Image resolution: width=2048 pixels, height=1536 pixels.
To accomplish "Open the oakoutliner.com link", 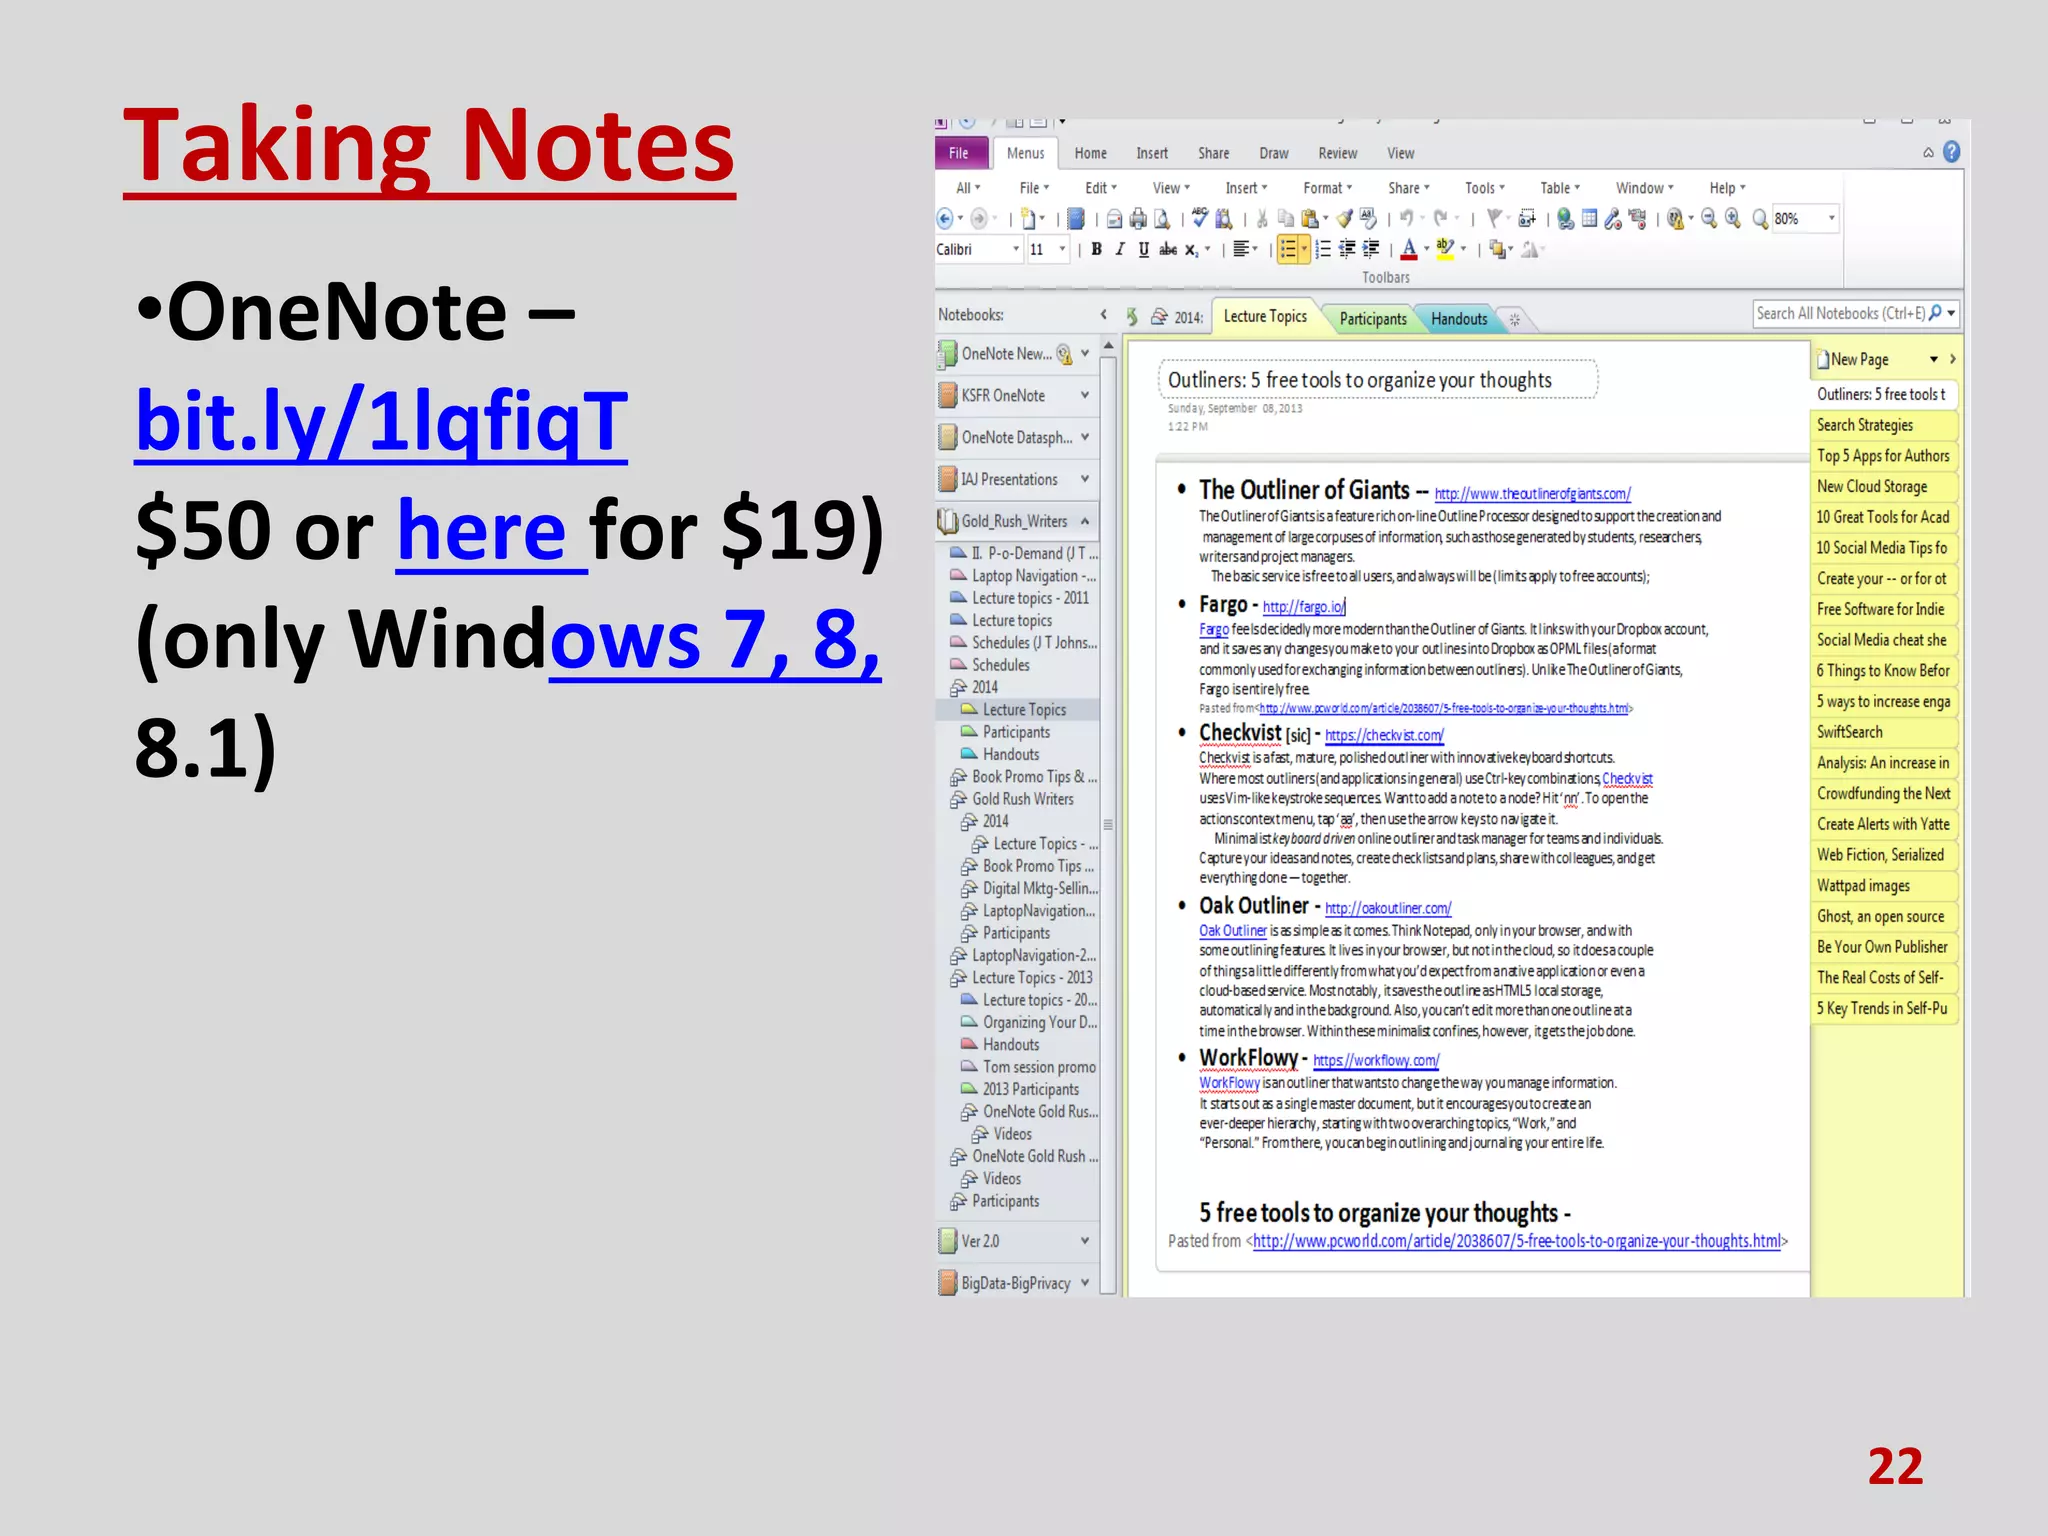I will [x=1388, y=908].
